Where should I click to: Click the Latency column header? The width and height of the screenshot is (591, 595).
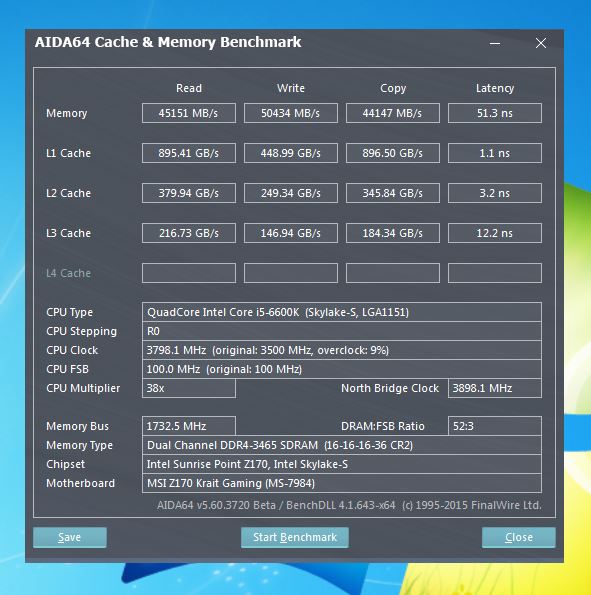point(495,88)
